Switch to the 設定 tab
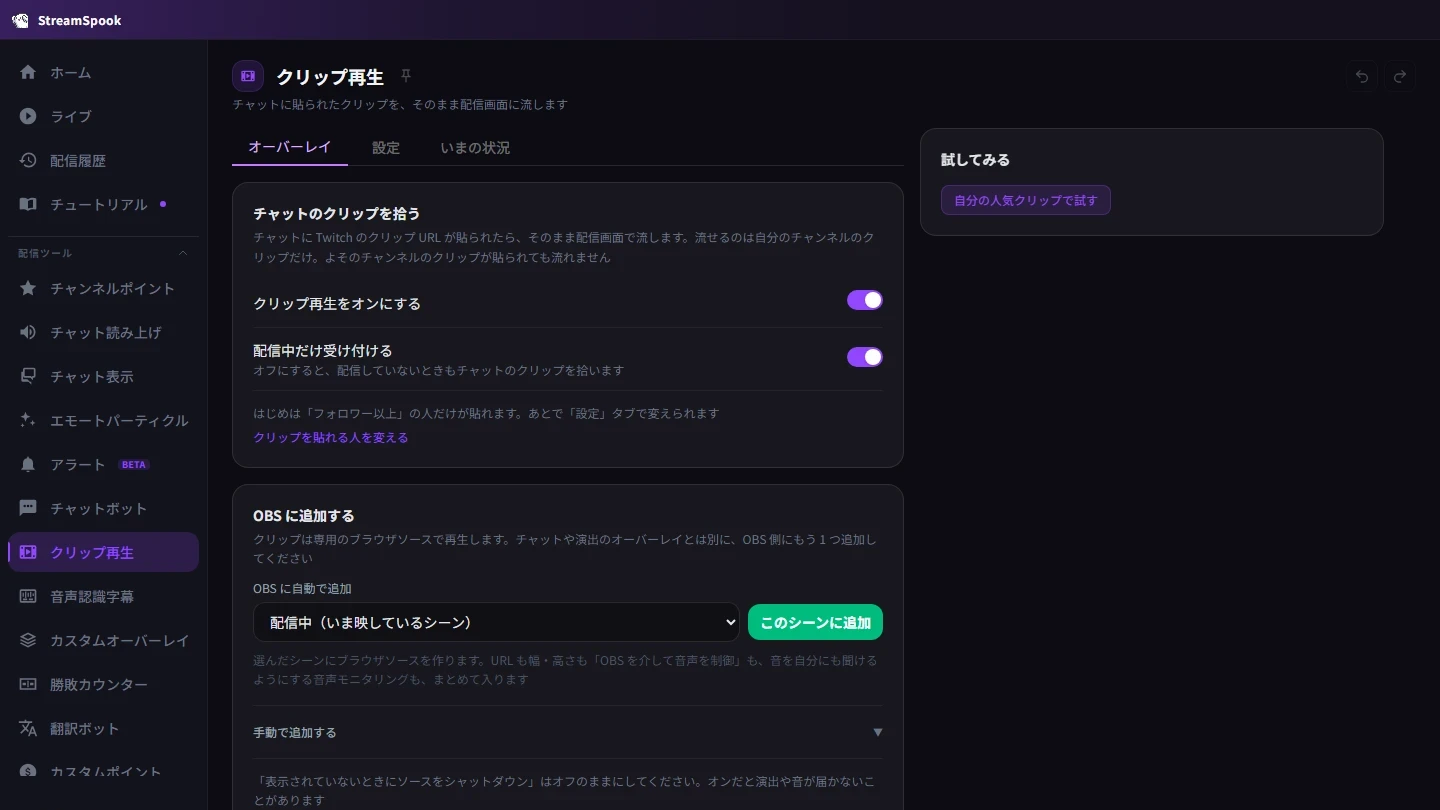The height and width of the screenshot is (810, 1440). (x=386, y=147)
